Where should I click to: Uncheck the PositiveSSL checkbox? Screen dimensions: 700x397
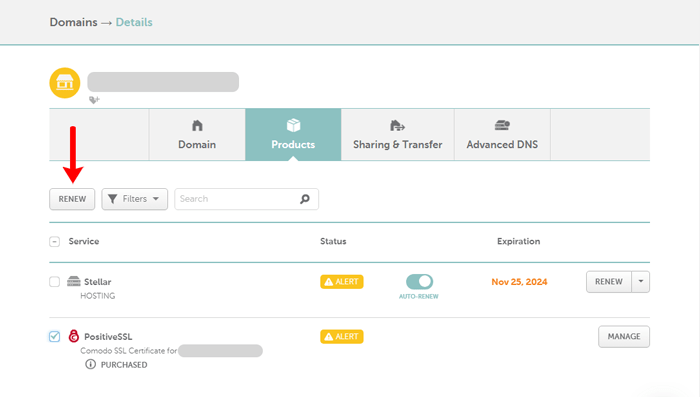point(54,336)
